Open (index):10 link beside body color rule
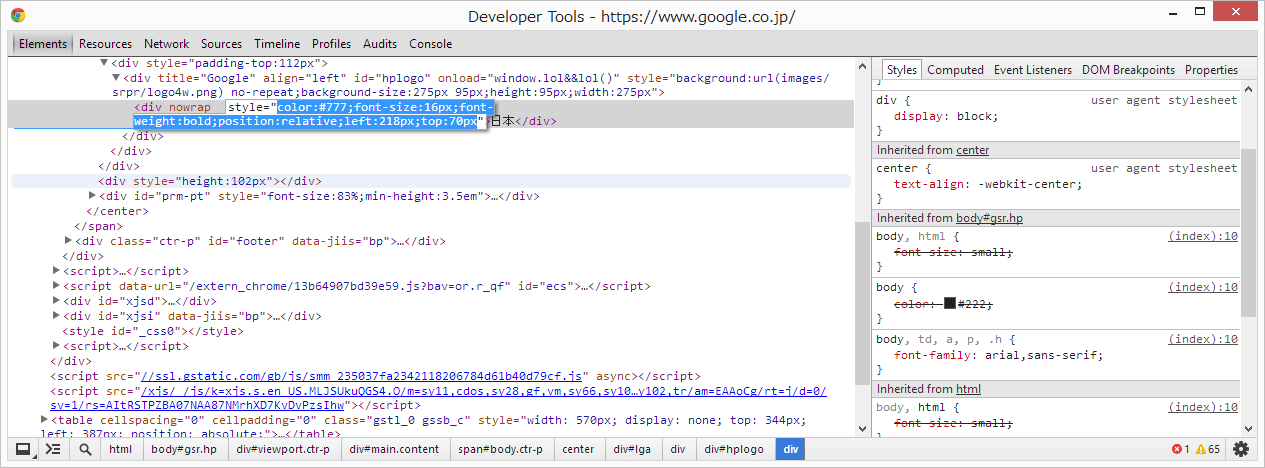Image resolution: width=1265 pixels, height=468 pixels. click(x=1203, y=287)
